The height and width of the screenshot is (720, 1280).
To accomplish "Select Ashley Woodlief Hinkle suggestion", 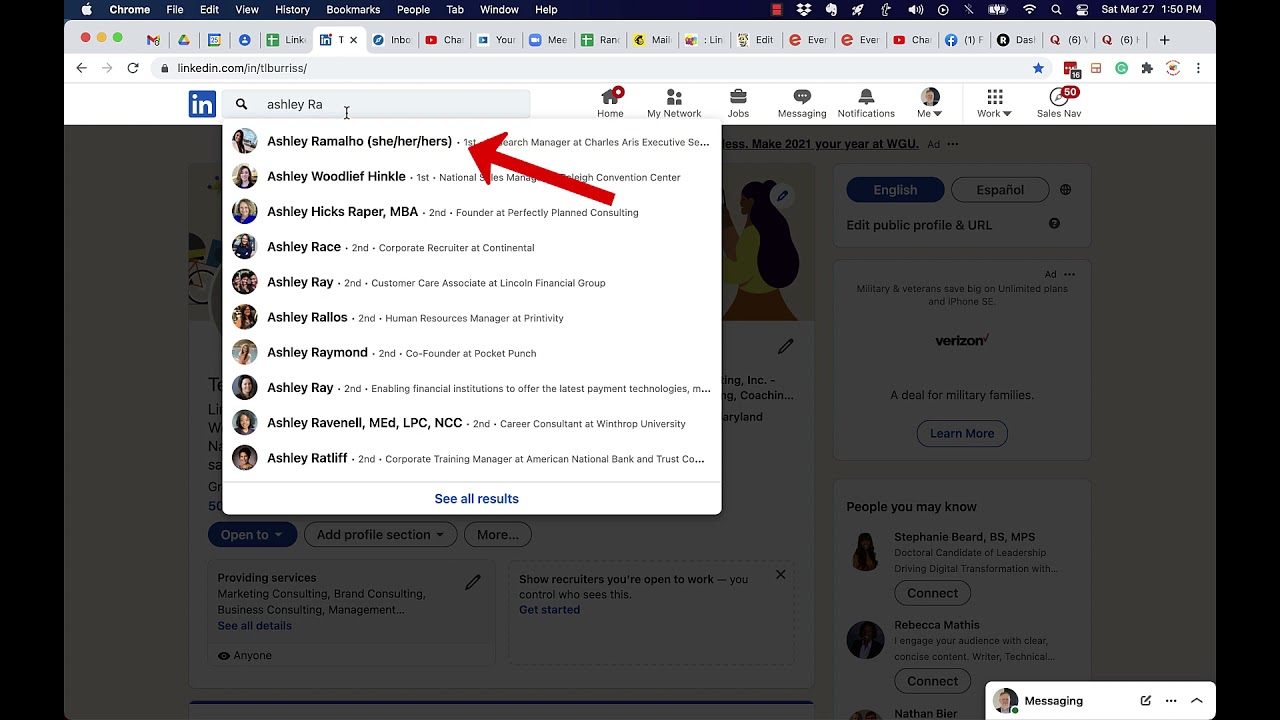I will [471, 177].
